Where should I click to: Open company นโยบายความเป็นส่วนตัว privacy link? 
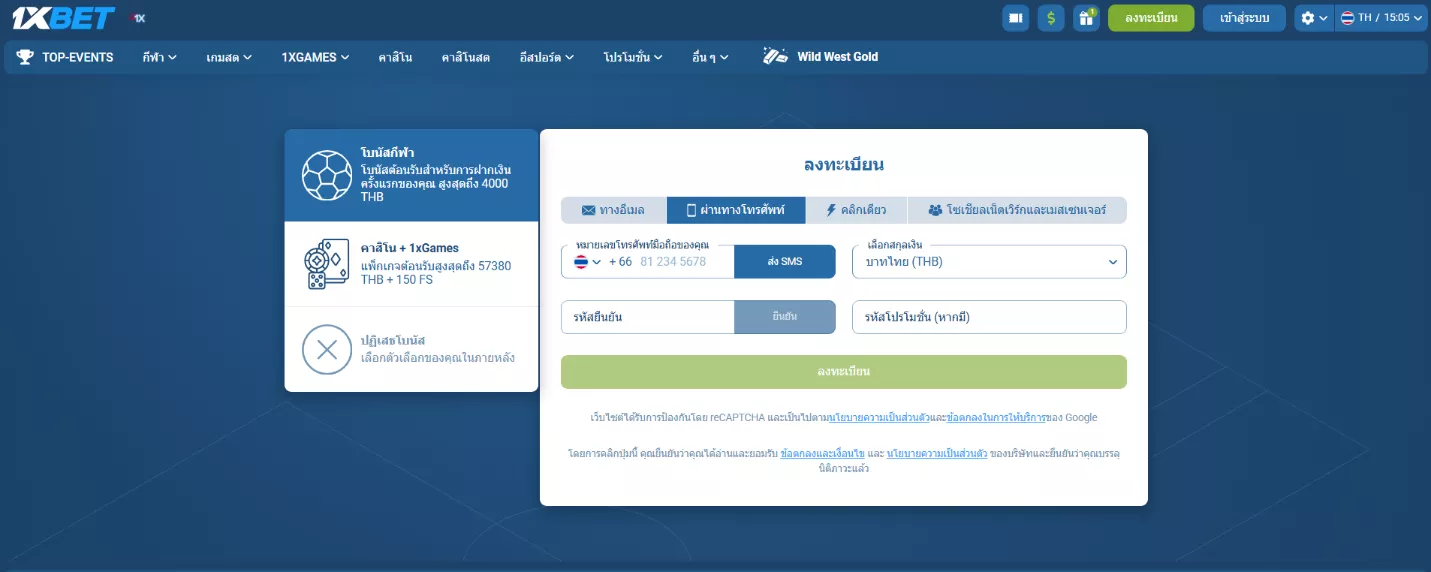click(937, 454)
